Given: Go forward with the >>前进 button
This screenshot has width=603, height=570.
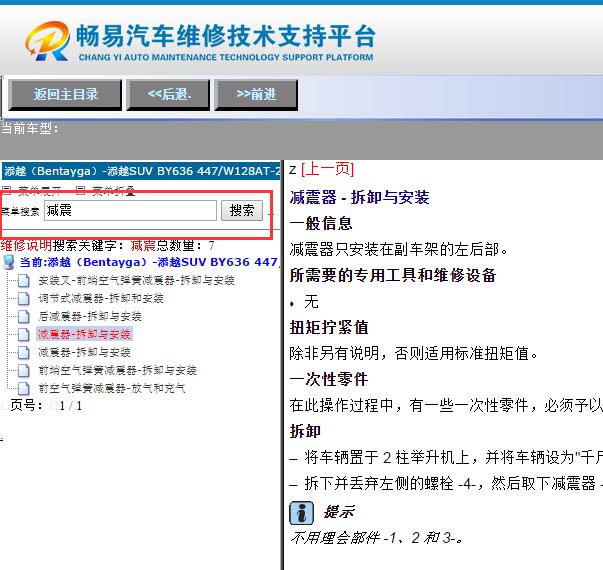Looking at the screenshot, I should [x=256, y=95].
